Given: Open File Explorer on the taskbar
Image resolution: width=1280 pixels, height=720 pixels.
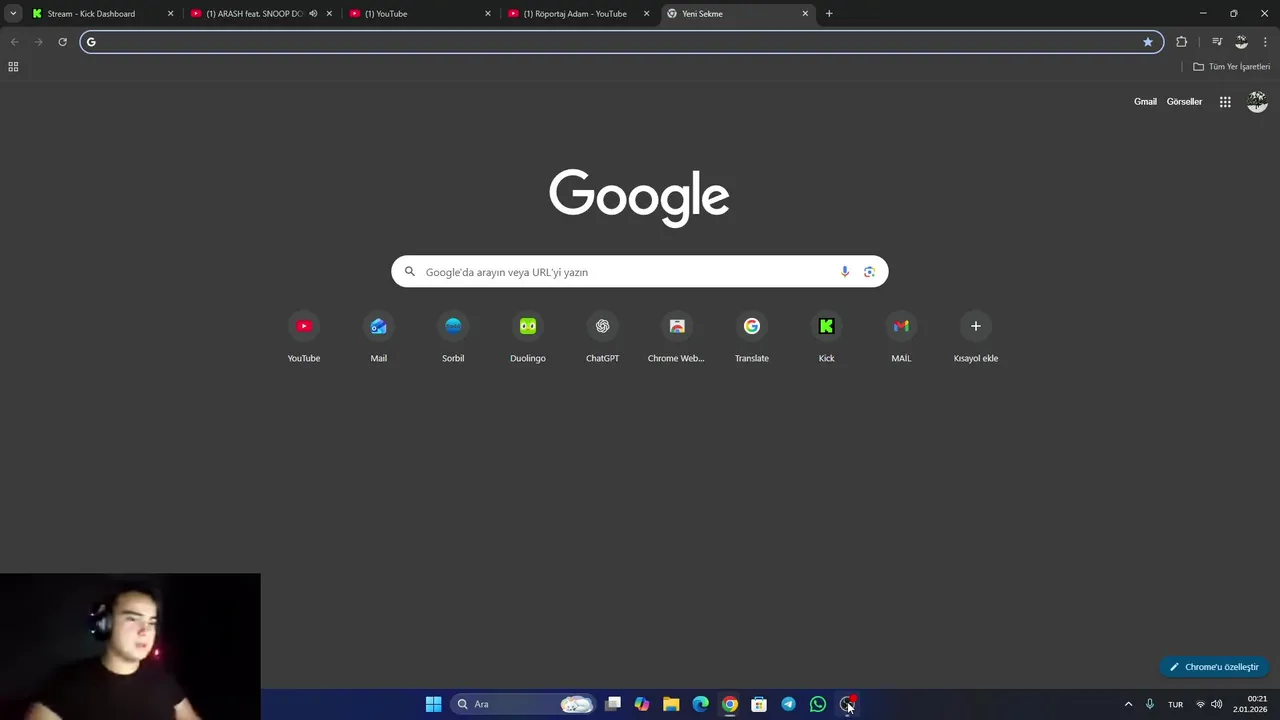Looking at the screenshot, I should (671, 704).
